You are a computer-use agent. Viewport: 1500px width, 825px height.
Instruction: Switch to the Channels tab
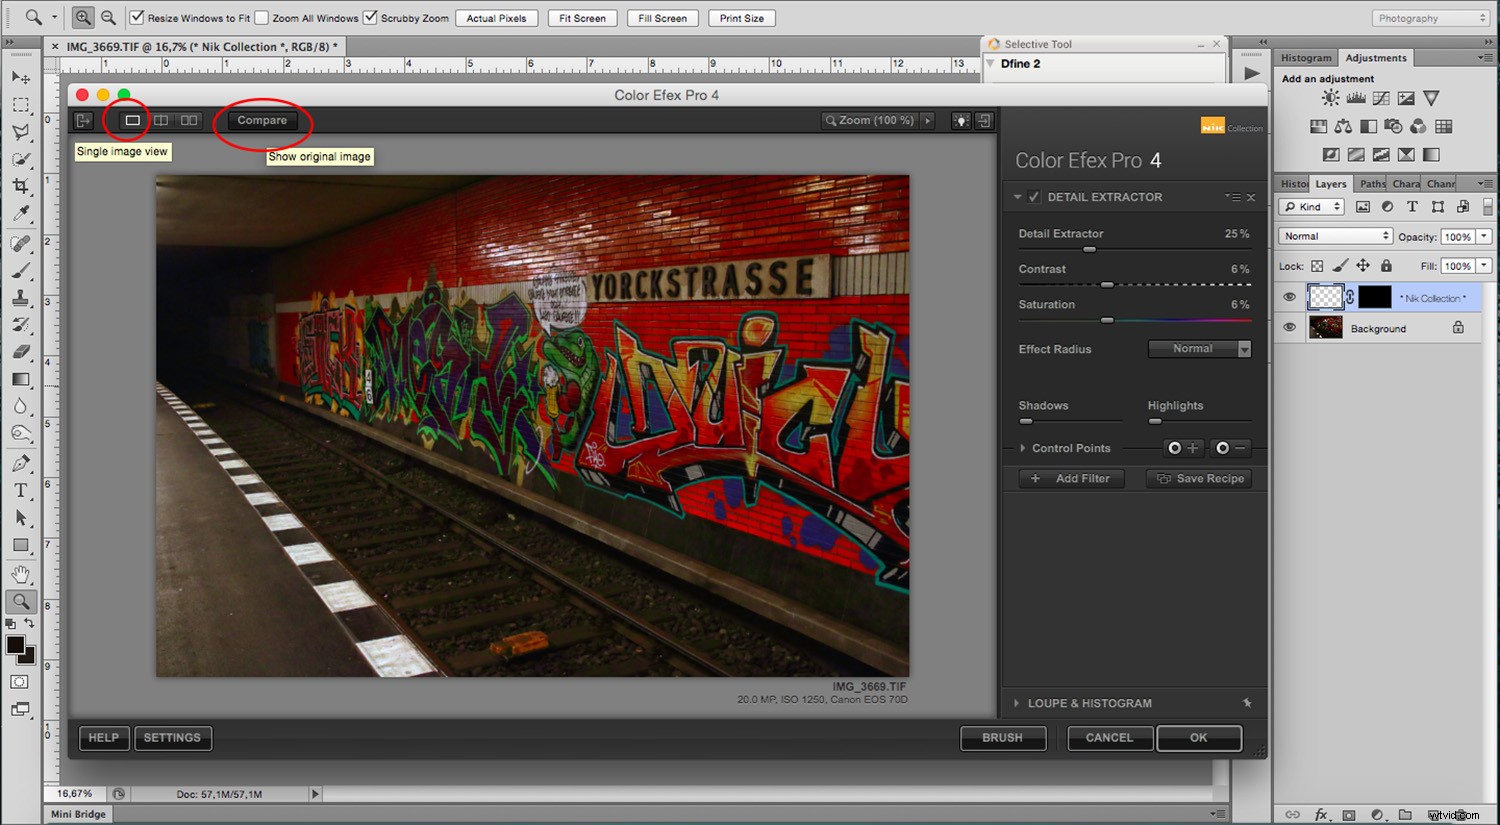coord(1440,183)
